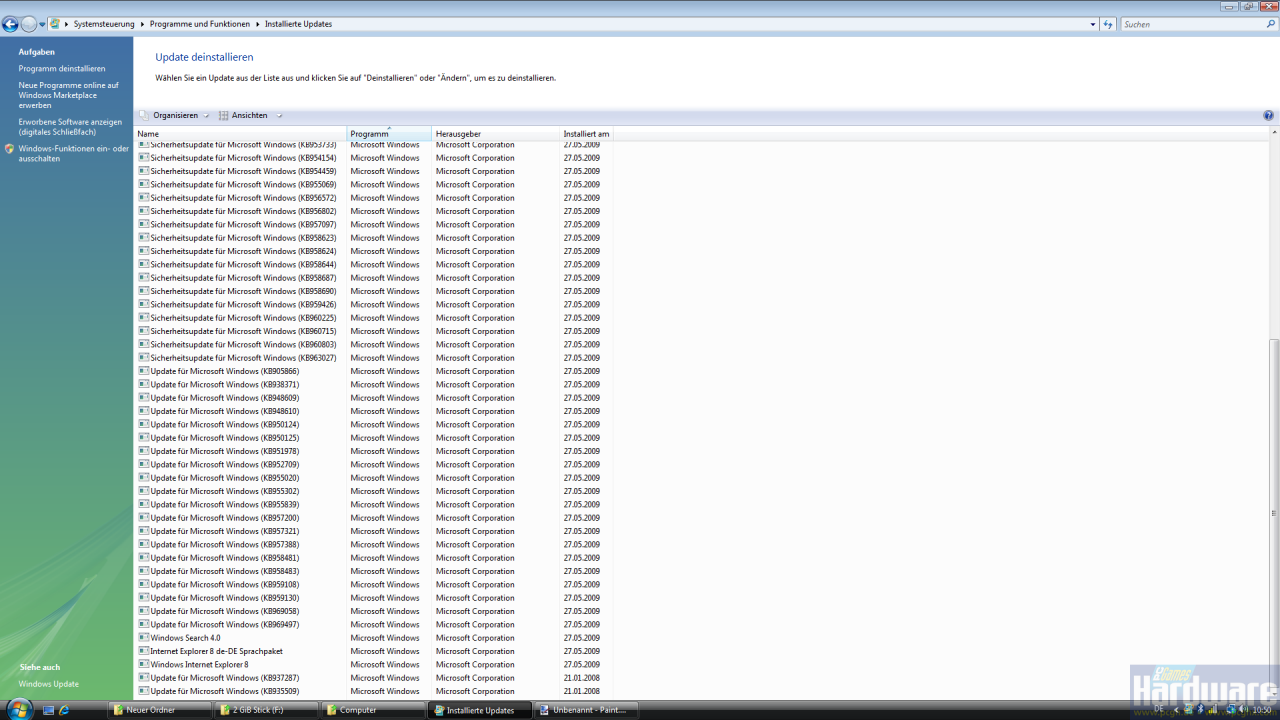Select Sicherheitsupdate KB955069 row
The image size is (1280, 720).
click(372, 184)
